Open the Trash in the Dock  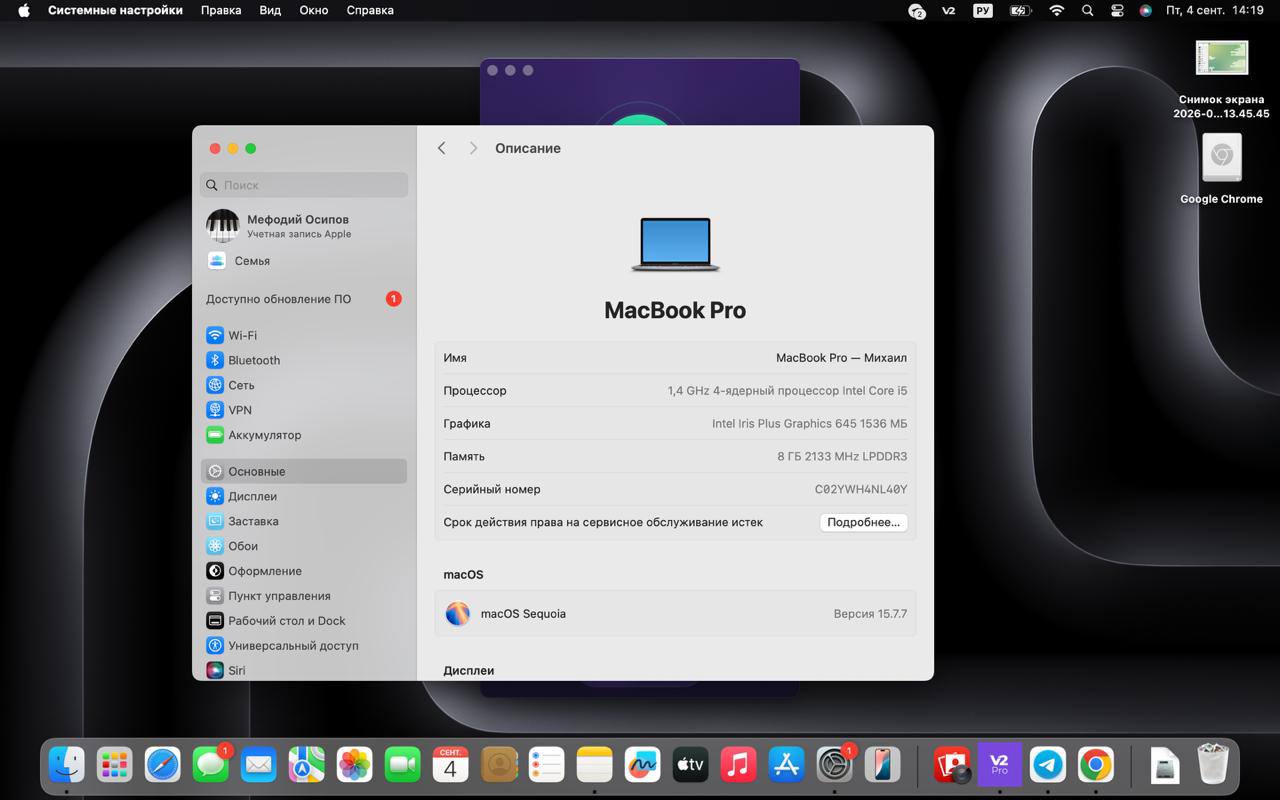pyautogui.click(x=1213, y=765)
